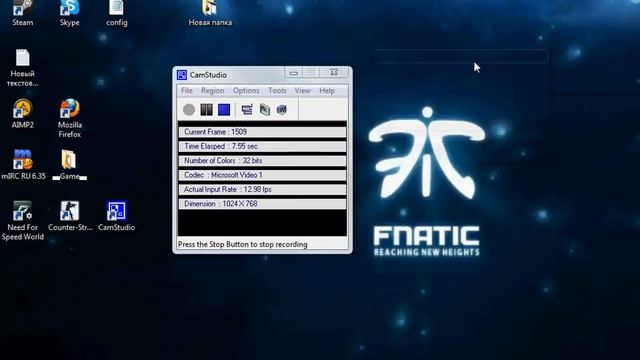
Task: Open the Options menu
Action: [x=246, y=91]
